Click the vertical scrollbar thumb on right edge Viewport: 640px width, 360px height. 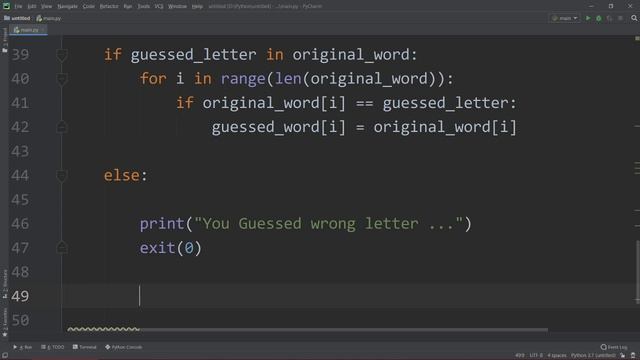click(x=637, y=271)
